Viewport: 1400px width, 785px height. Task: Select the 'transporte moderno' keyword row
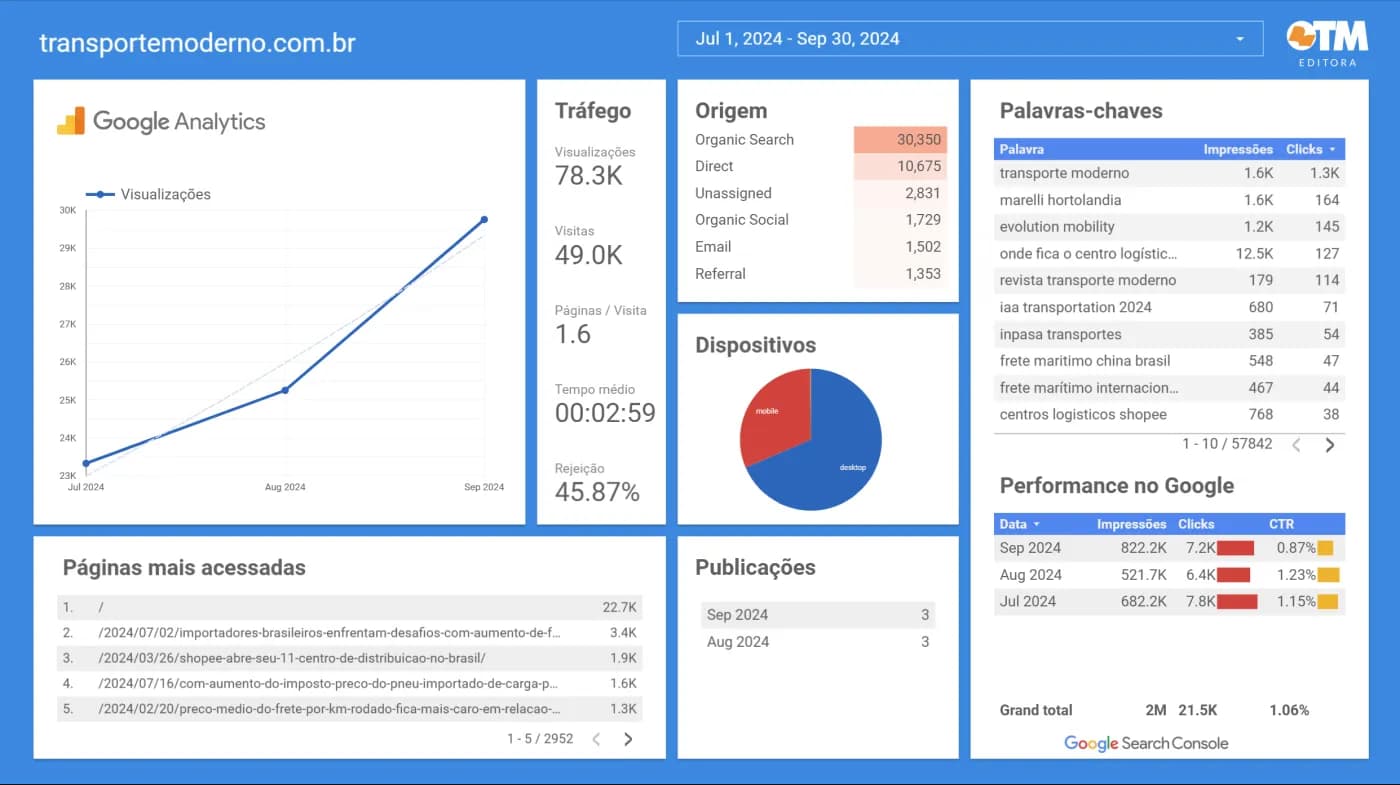point(1064,173)
